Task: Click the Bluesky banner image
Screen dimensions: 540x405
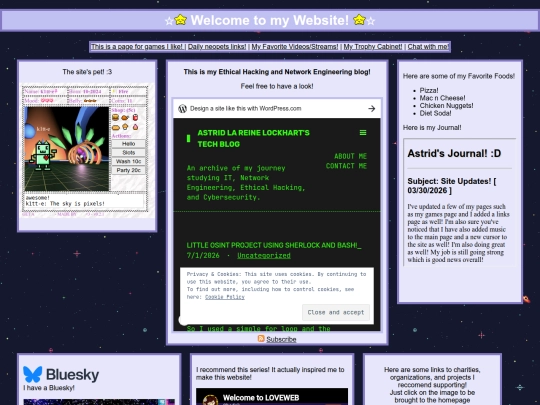Action: pos(99,402)
